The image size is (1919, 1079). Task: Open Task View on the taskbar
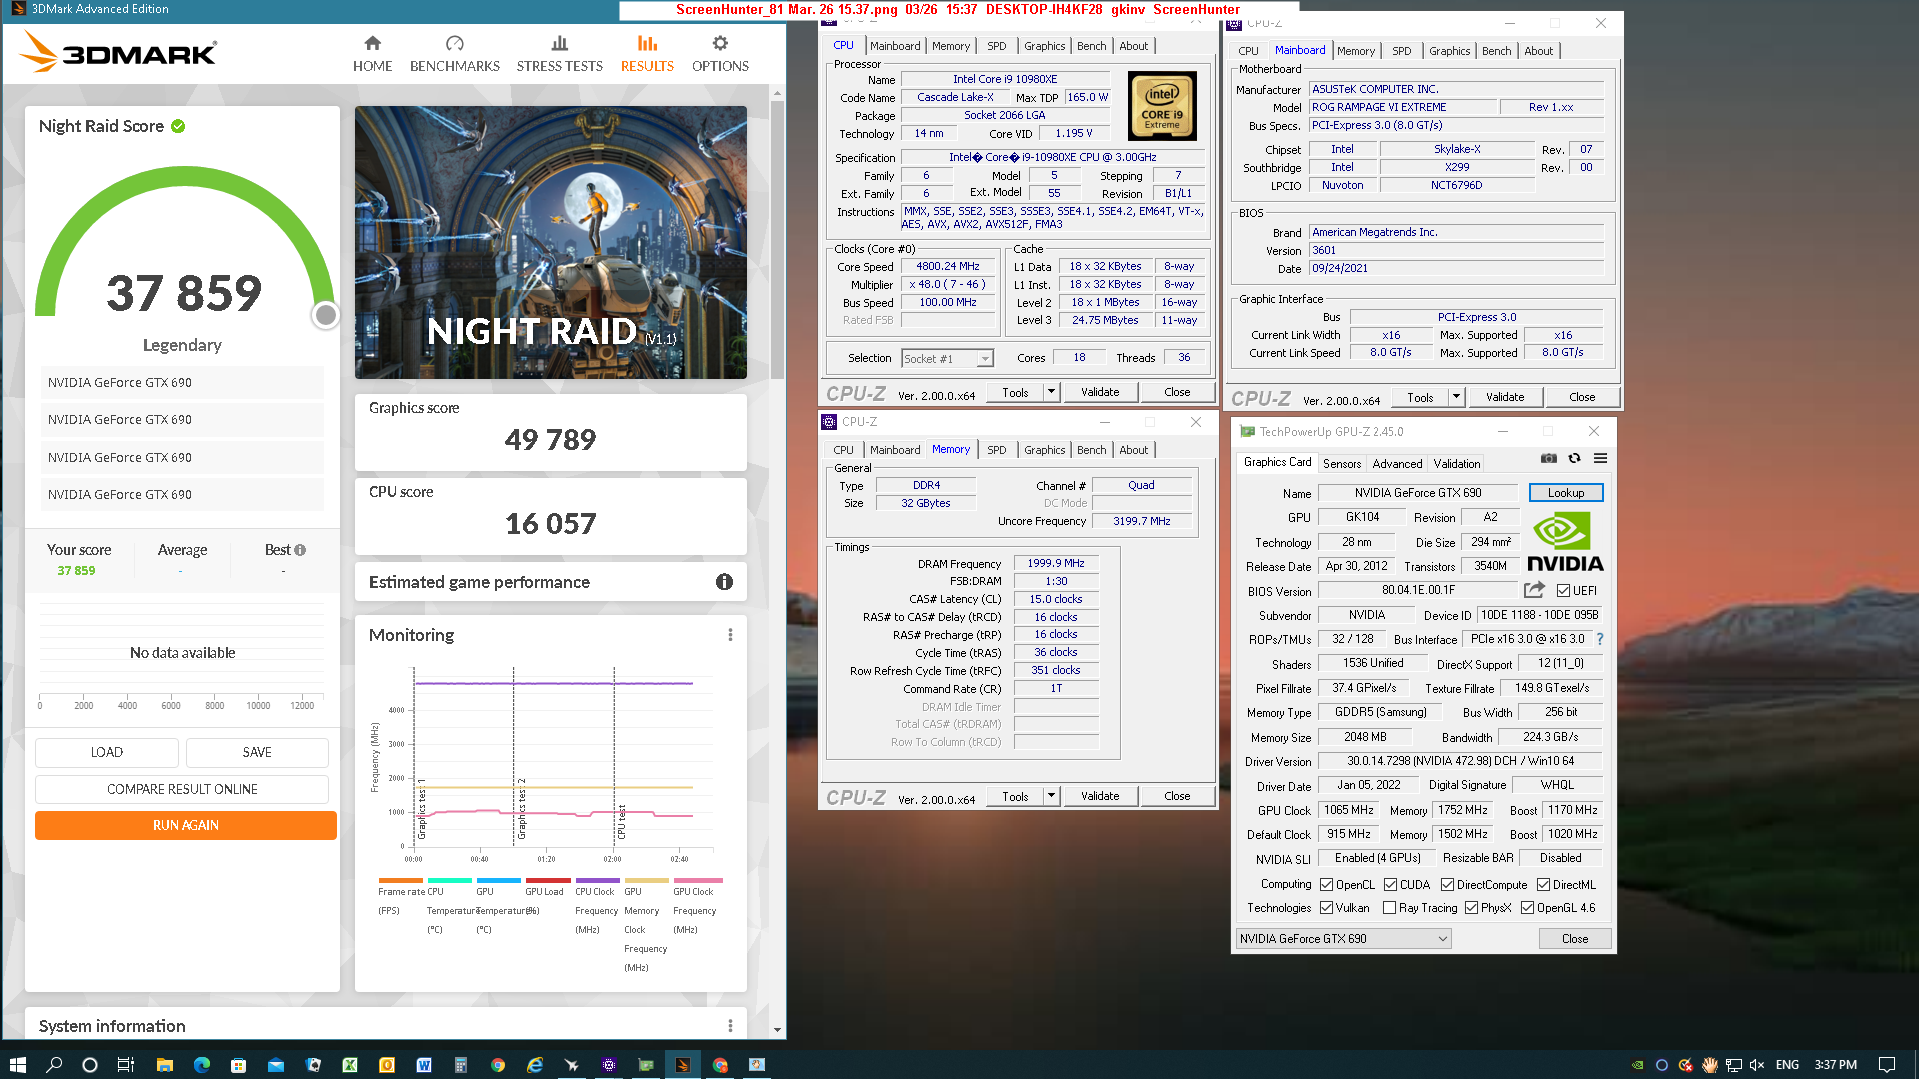point(126,1064)
